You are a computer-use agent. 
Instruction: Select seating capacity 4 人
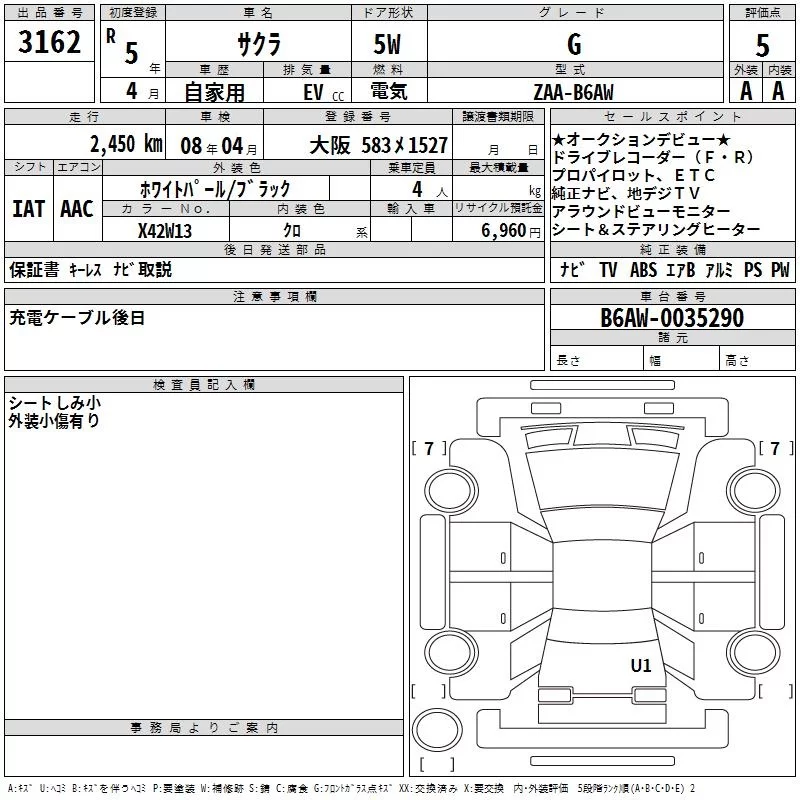429,190
